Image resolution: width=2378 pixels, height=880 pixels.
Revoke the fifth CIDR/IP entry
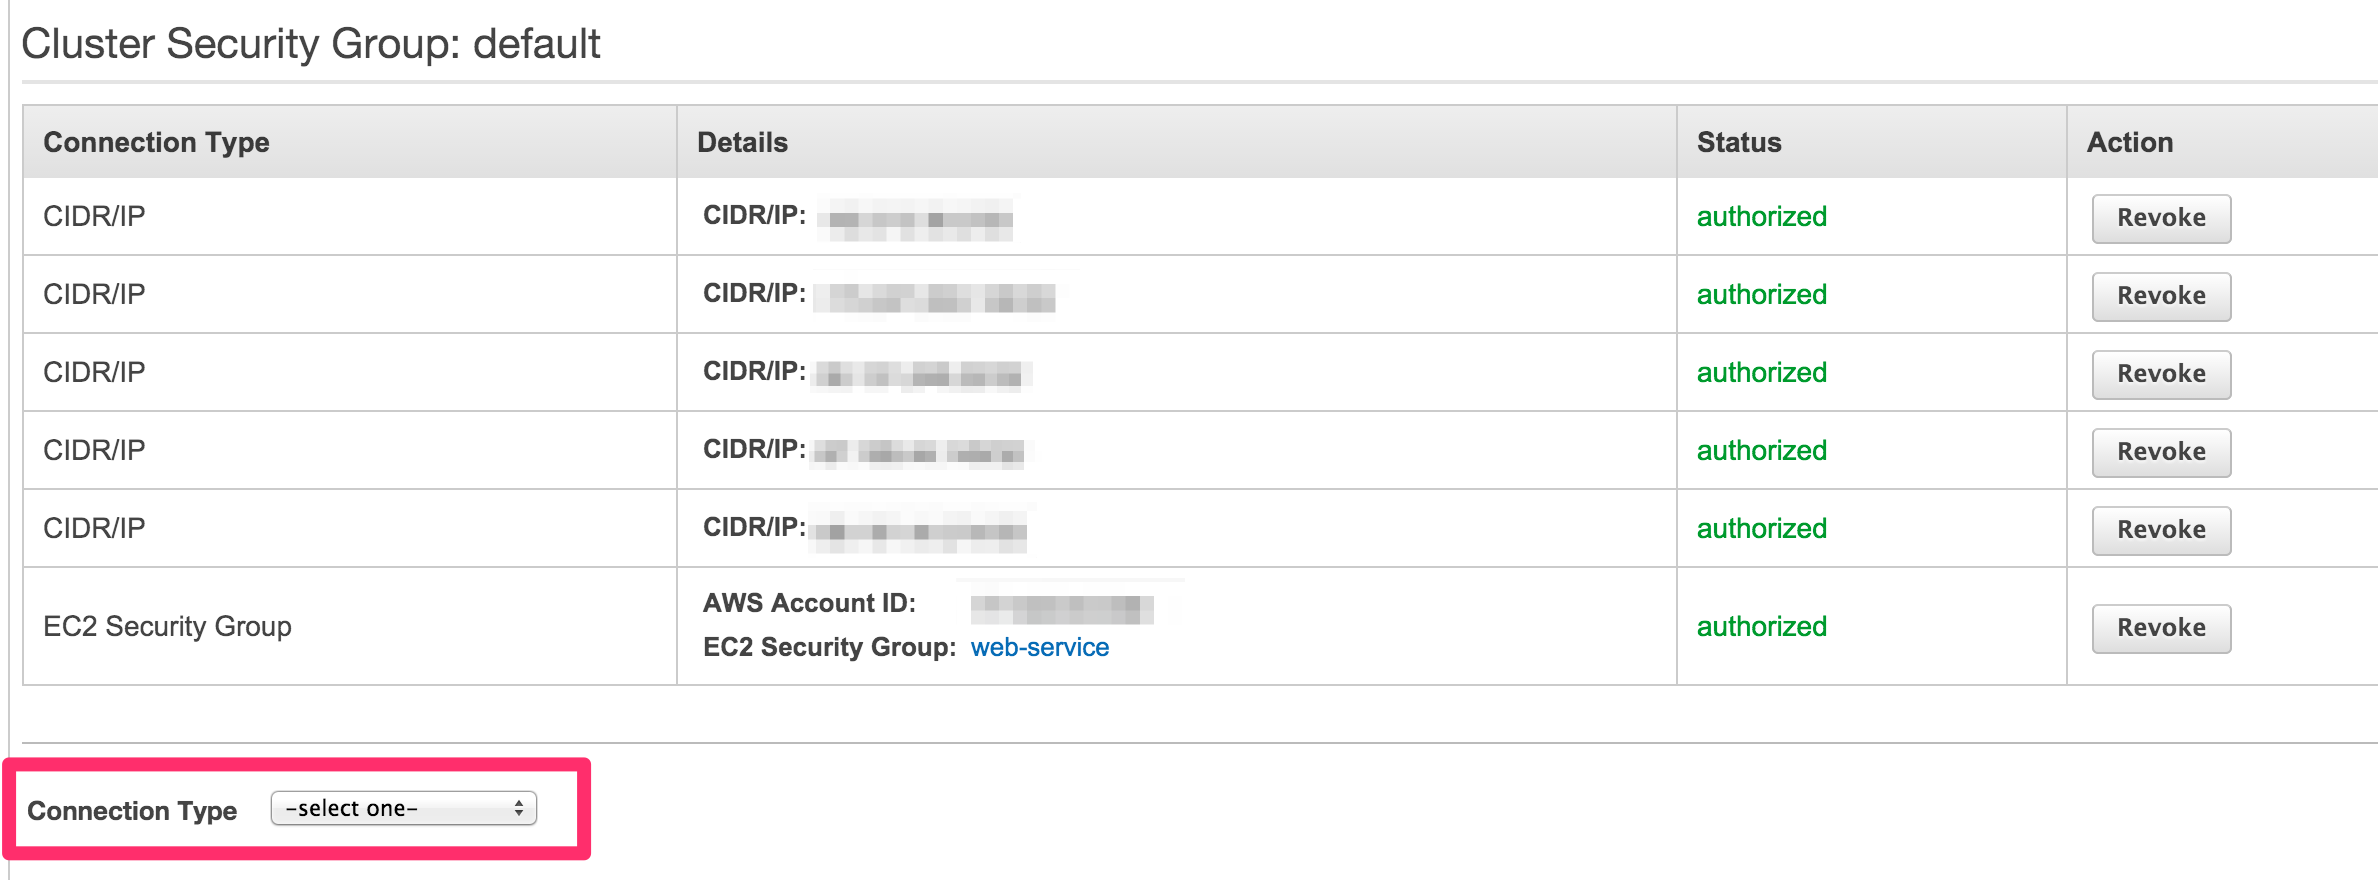tap(2160, 530)
